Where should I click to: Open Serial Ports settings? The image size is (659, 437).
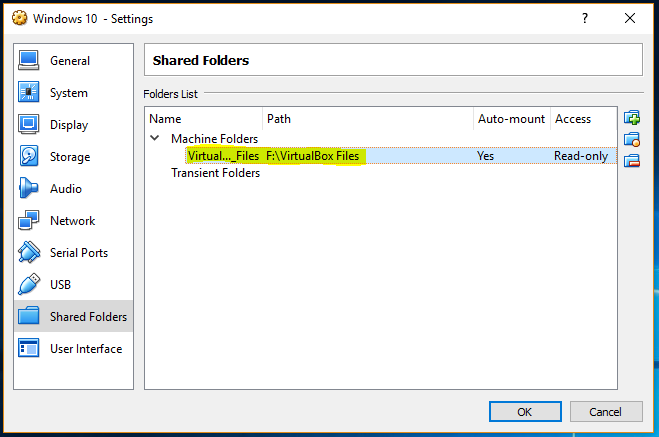79,253
